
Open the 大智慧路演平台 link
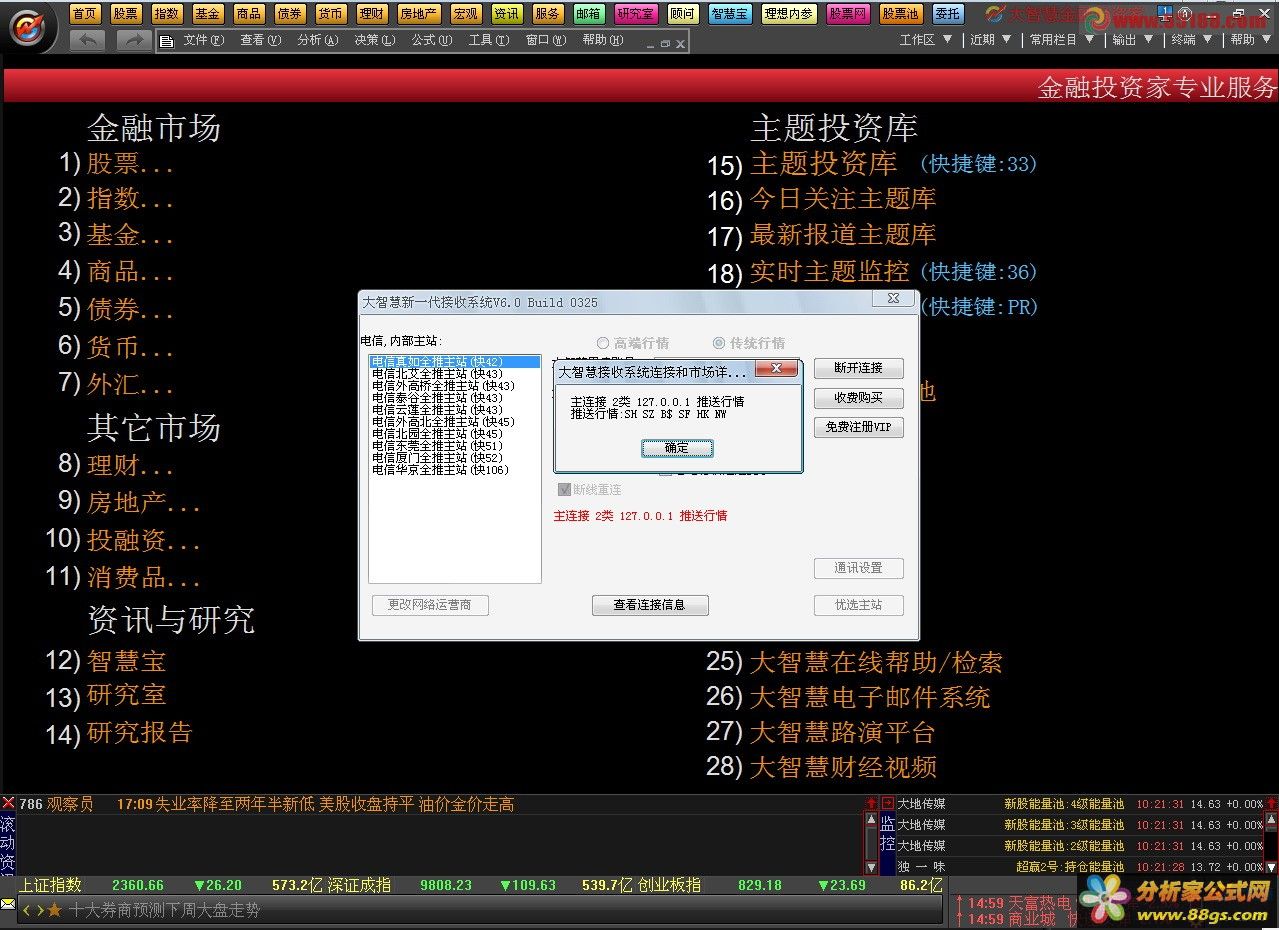[842, 732]
